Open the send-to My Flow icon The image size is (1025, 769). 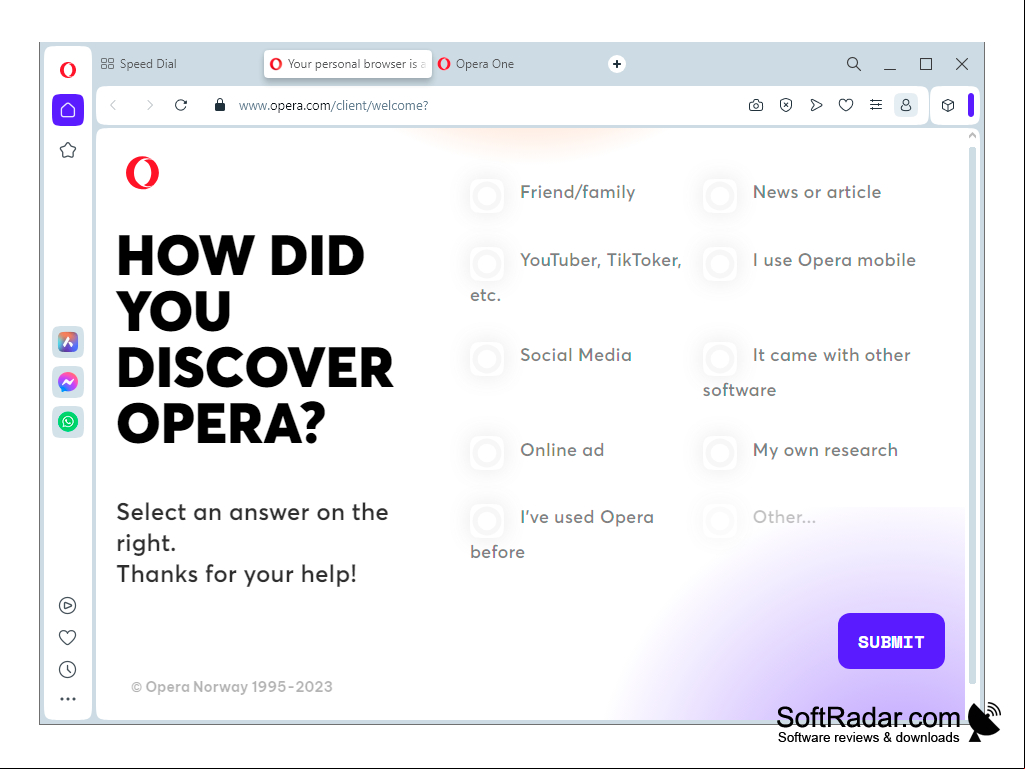(x=816, y=105)
